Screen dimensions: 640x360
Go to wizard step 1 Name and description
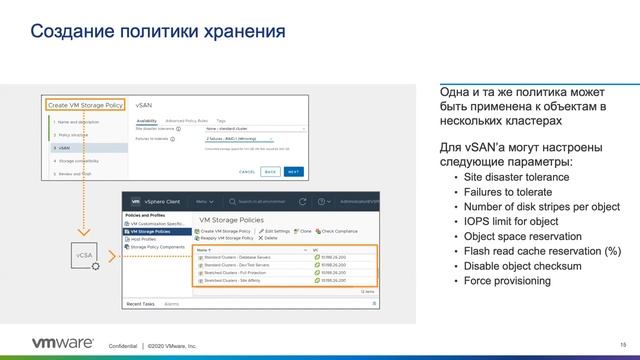tap(76, 122)
